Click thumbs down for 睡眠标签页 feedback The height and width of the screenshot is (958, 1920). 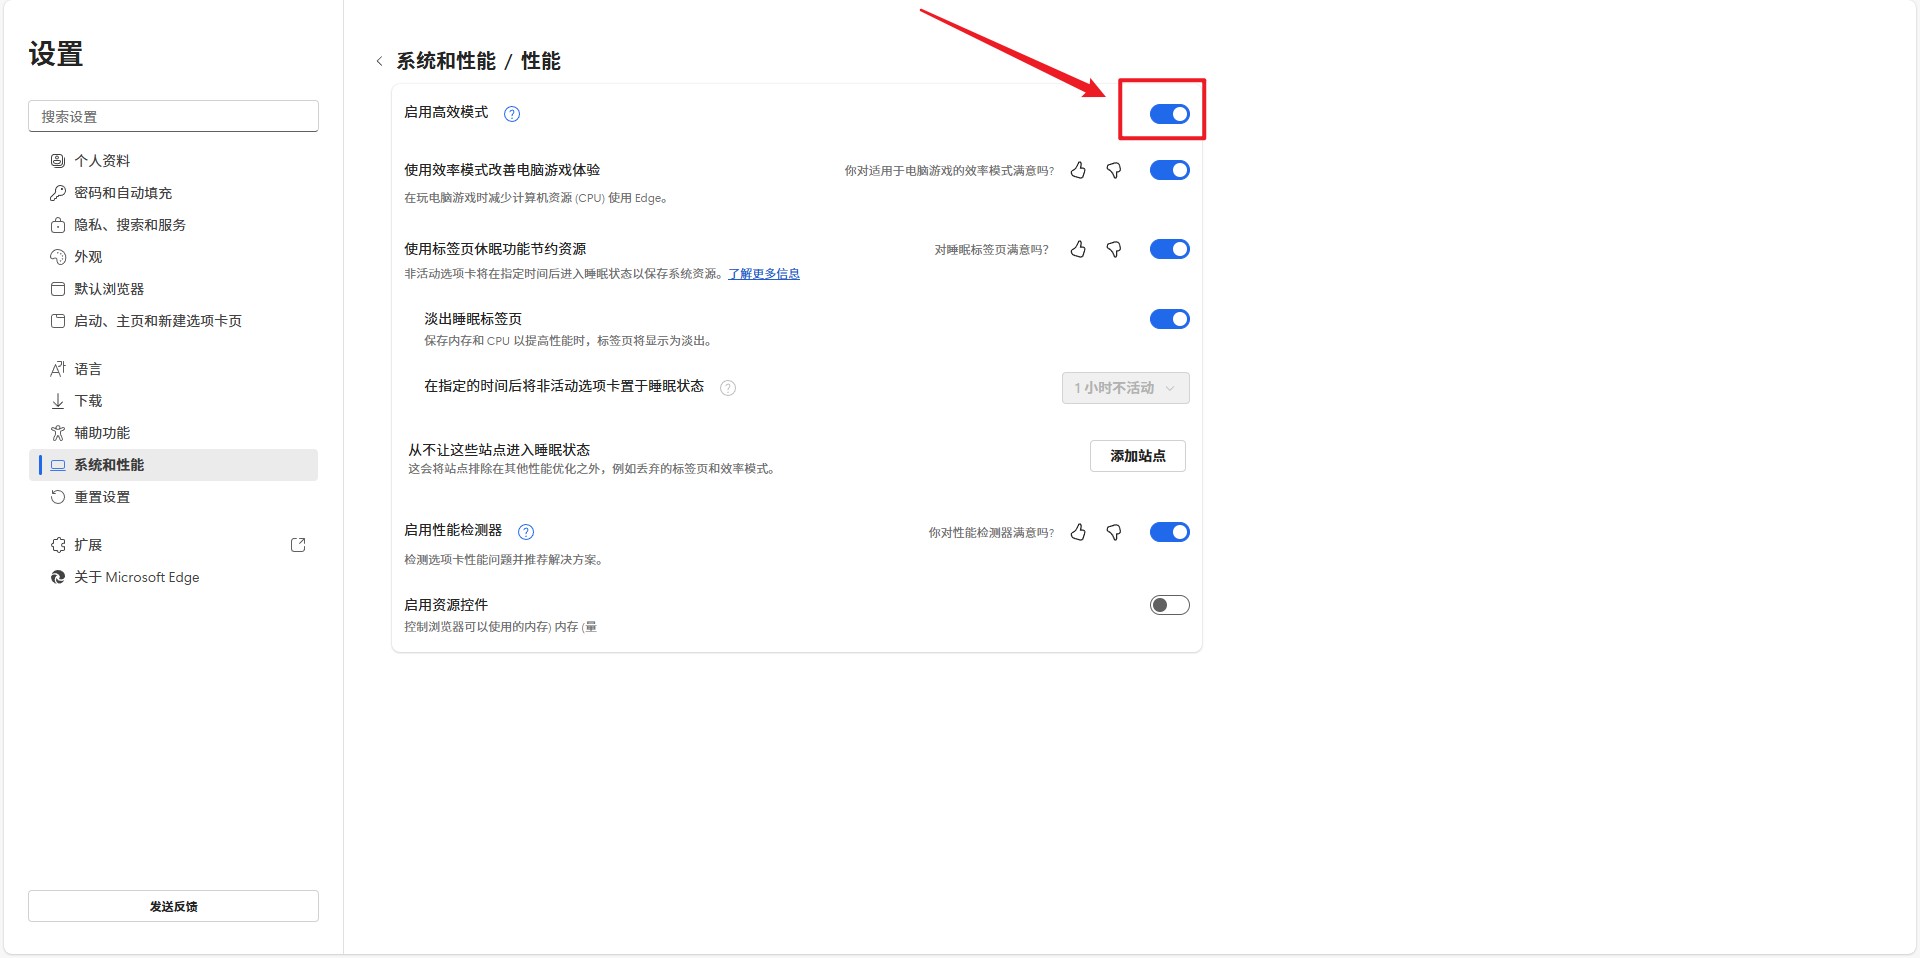1113,250
